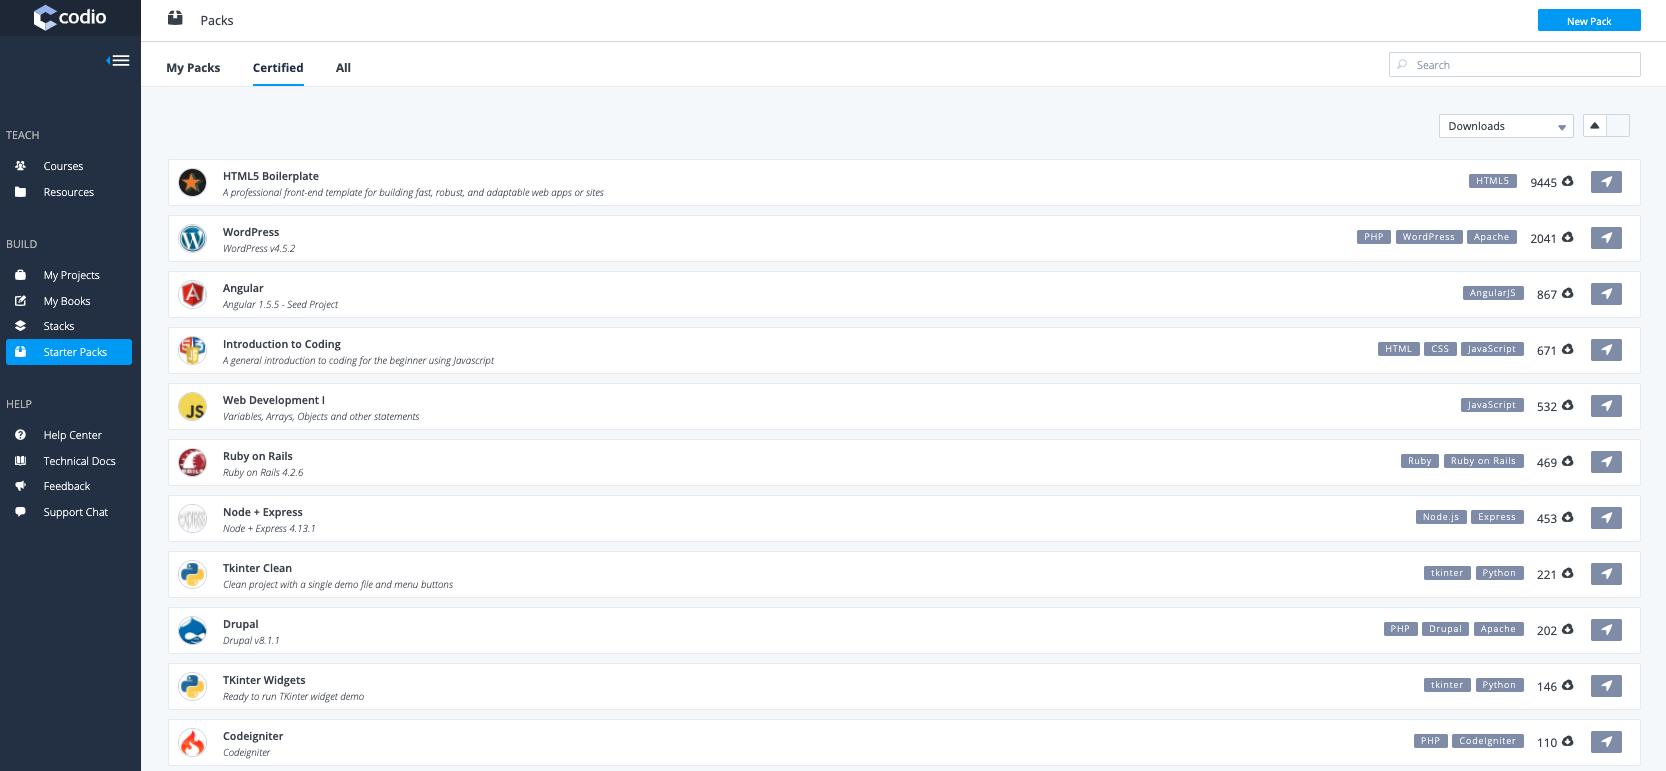This screenshot has width=1666, height=771.
Task: Use the WordPress pack arrow button
Action: [1606, 238]
